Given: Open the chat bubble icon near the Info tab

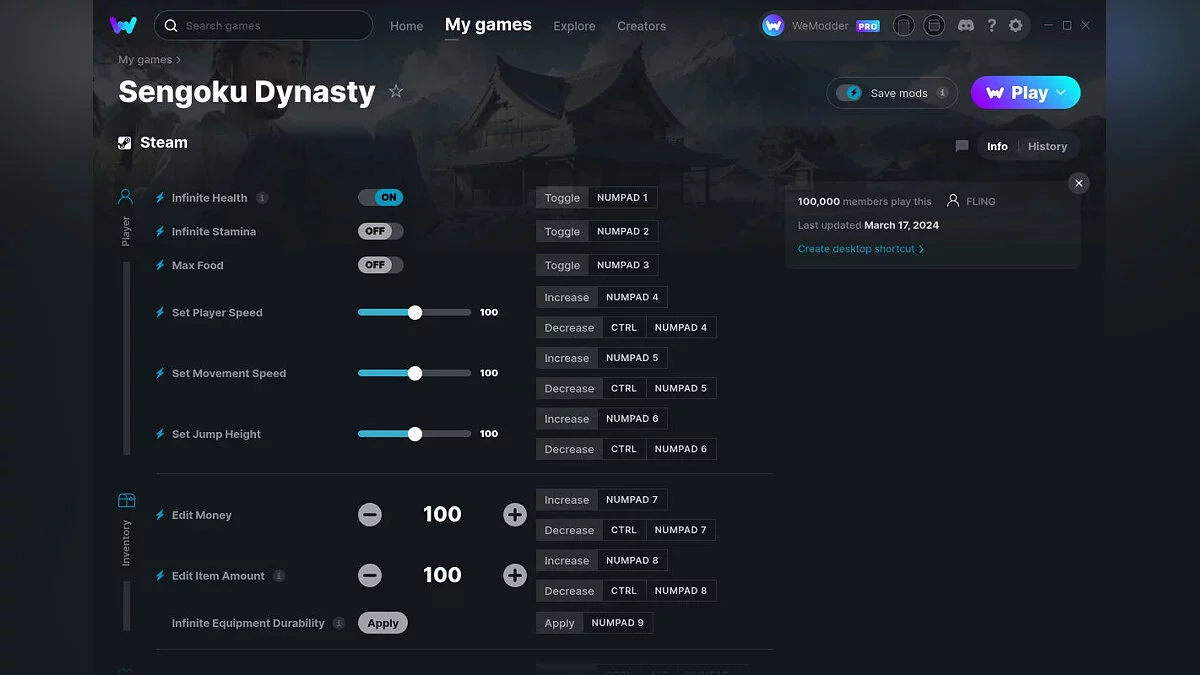Looking at the screenshot, I should coord(961,146).
